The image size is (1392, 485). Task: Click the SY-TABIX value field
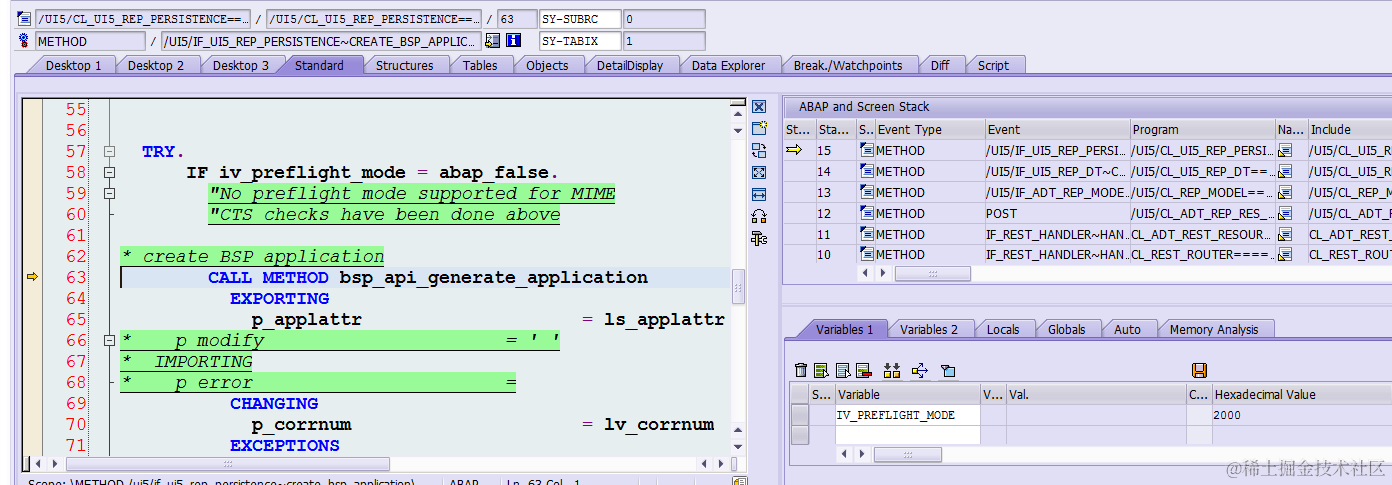[x=663, y=41]
